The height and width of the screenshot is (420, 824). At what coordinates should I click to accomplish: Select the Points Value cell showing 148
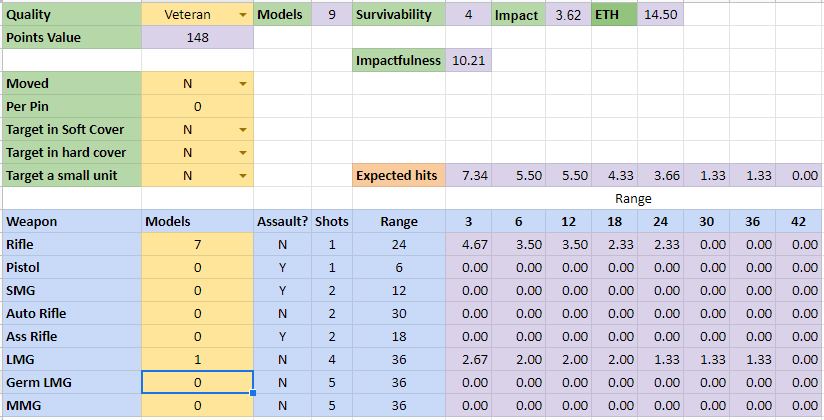pyautogui.click(x=197, y=38)
